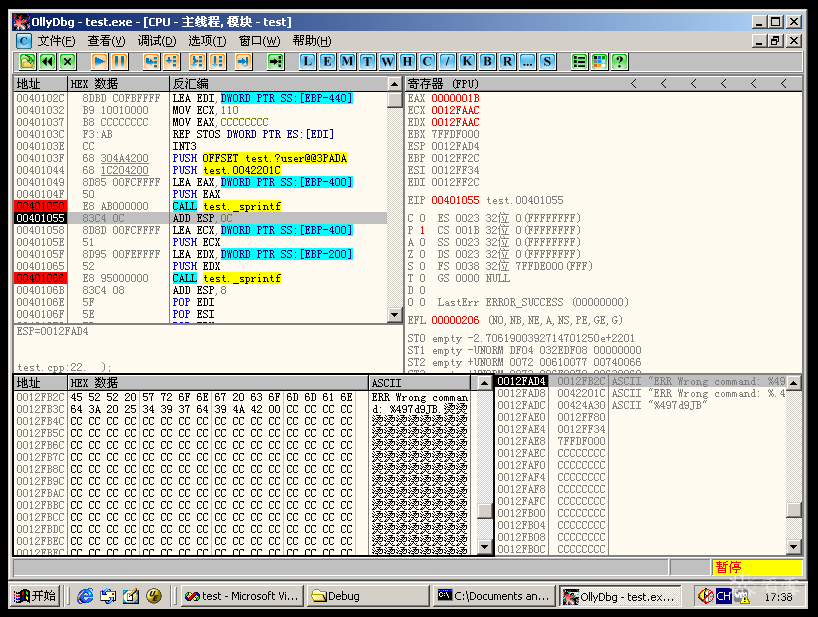Click the Run program play icon
818x617 pixels.
(x=99, y=61)
